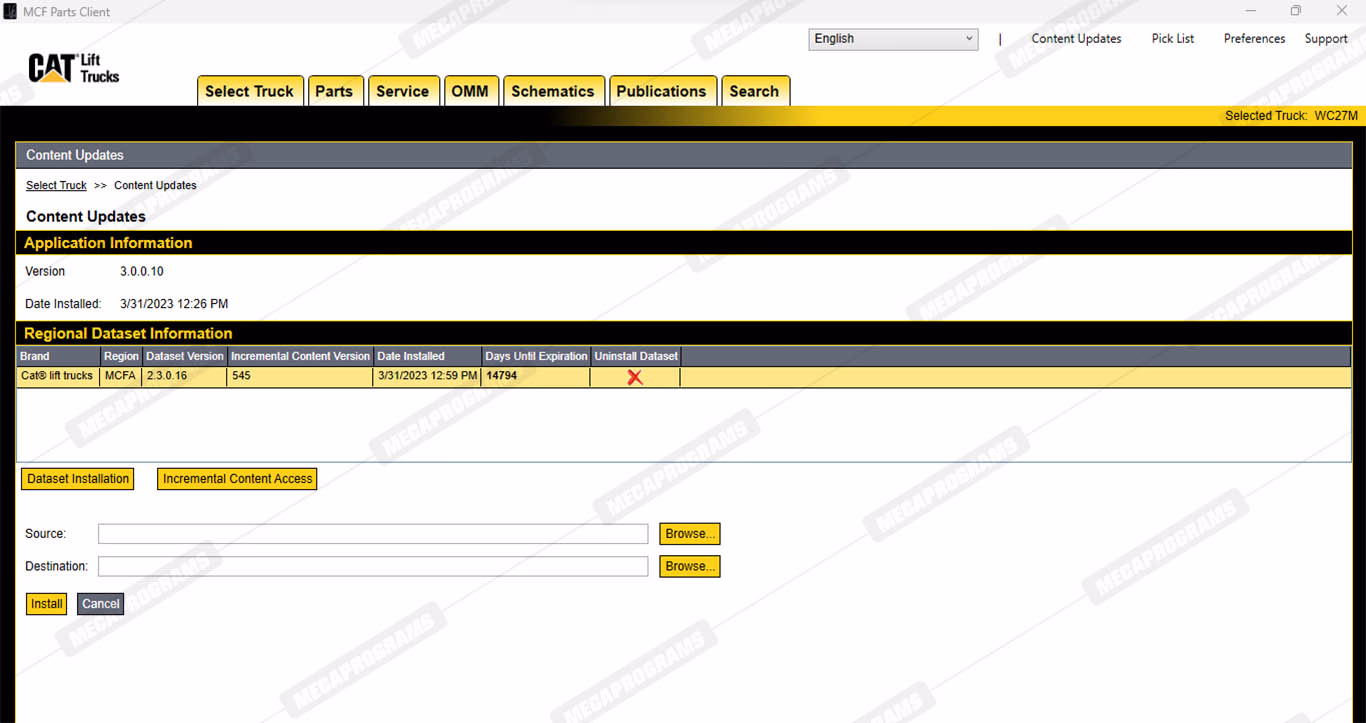Click Browse next to the Destination field
This screenshot has width=1366, height=723.
pyautogui.click(x=689, y=567)
